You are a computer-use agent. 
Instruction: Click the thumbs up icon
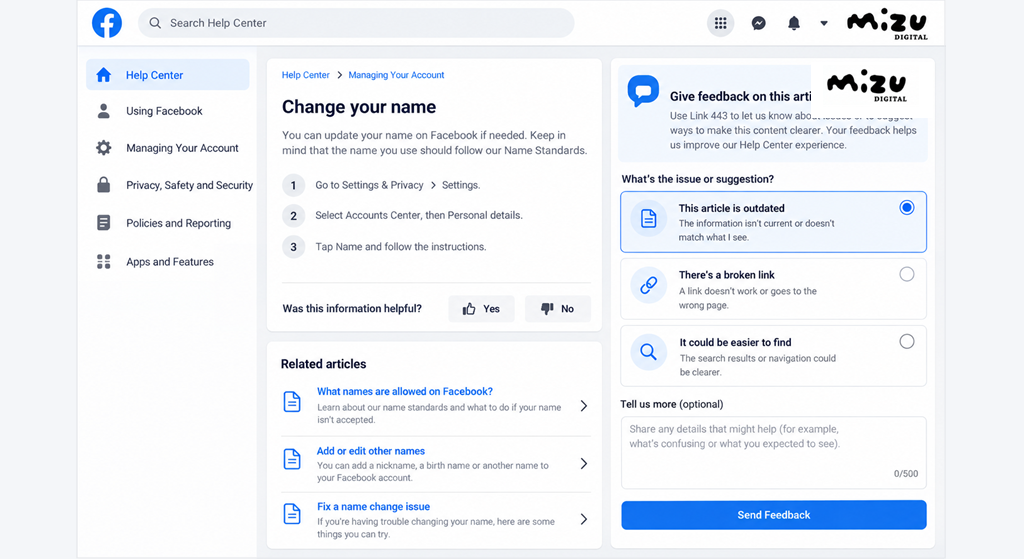[469, 309]
